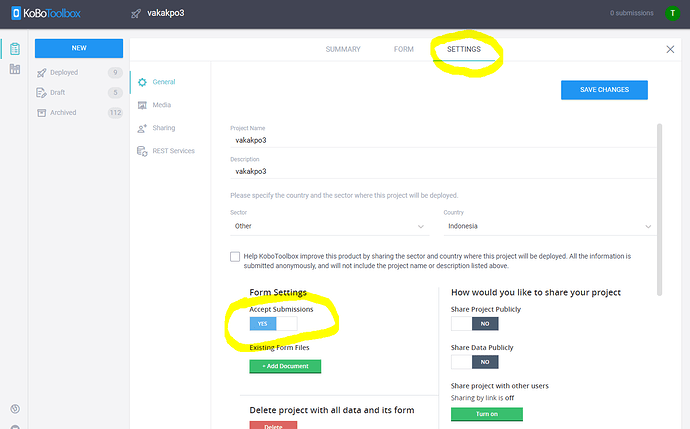The height and width of the screenshot is (429, 690).
Task: Click the Sharing person icon
Action: tap(142, 128)
